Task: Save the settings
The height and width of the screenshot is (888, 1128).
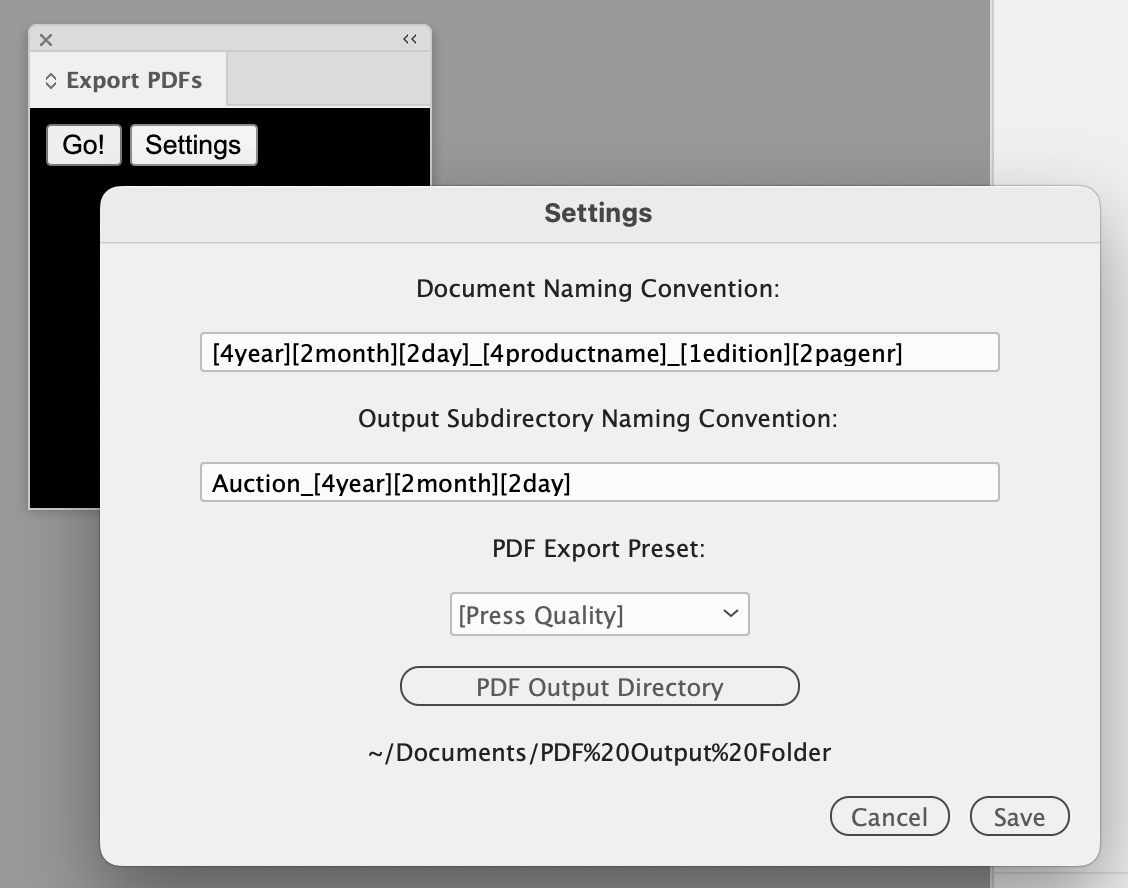Action: point(1019,817)
